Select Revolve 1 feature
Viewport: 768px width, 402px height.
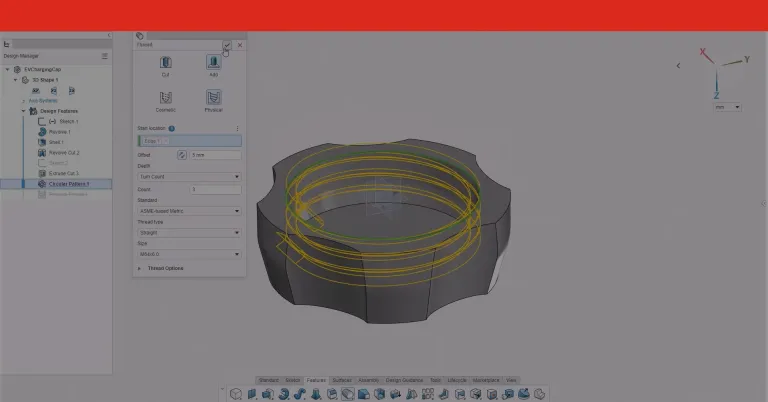pos(60,132)
